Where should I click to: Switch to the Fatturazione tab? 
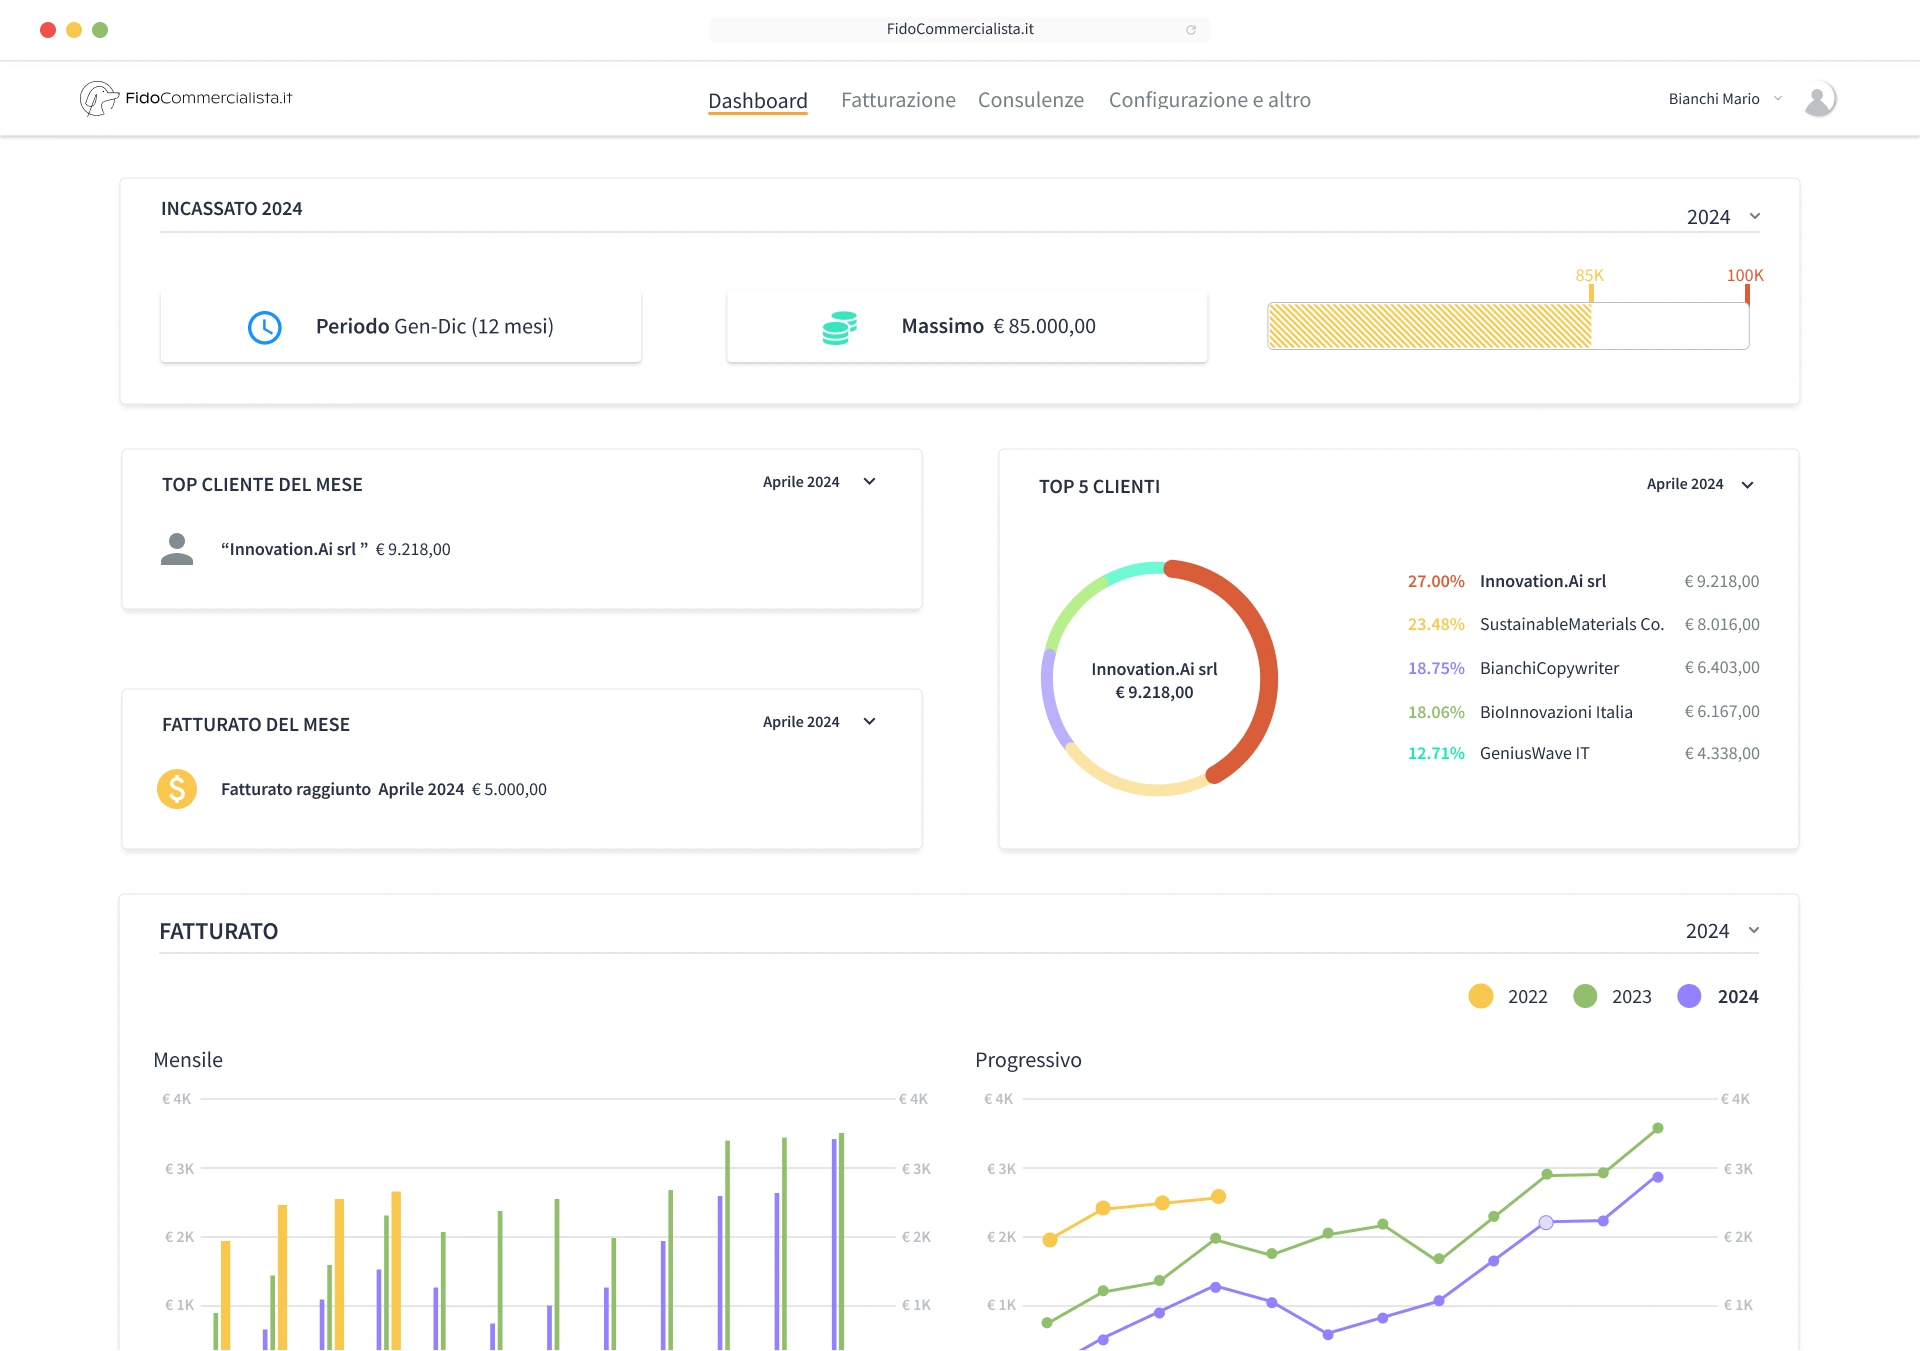click(x=897, y=99)
